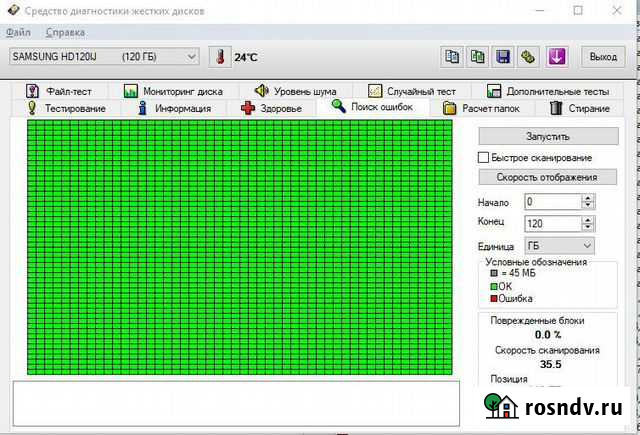Open the Здоровье tab with red cross icon
The width and height of the screenshot is (640, 435).
point(270,108)
